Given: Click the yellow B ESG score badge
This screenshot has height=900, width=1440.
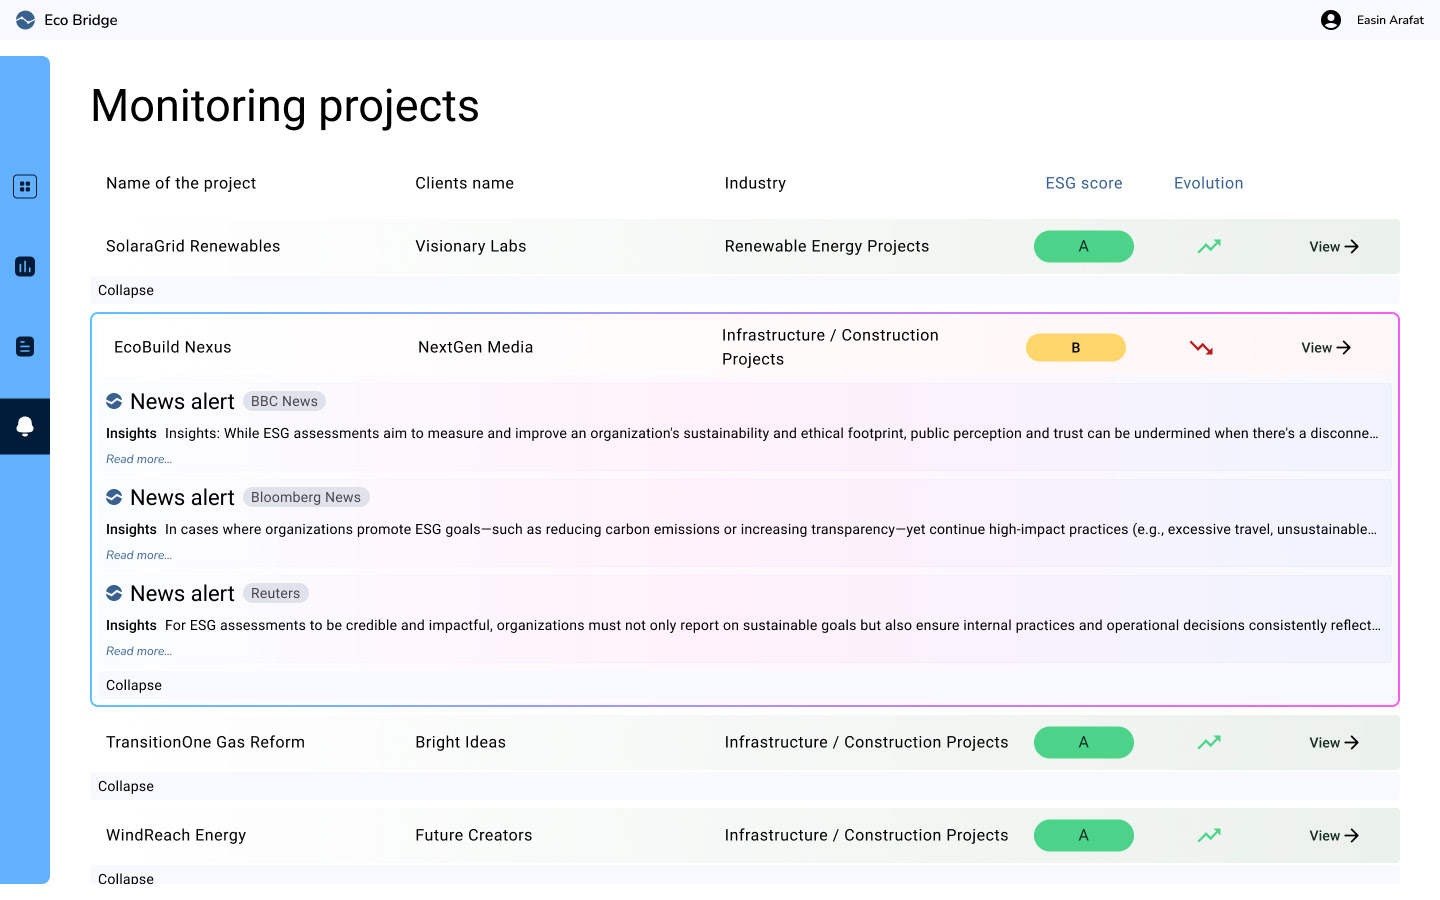Looking at the screenshot, I should (x=1075, y=348).
